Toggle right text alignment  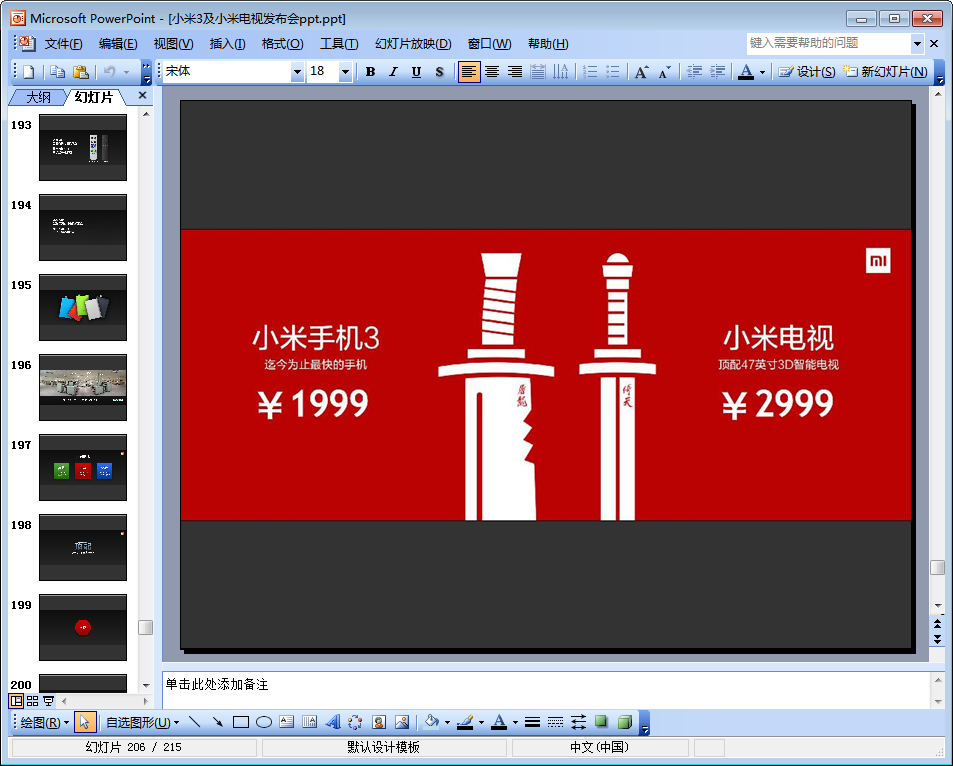(x=515, y=72)
